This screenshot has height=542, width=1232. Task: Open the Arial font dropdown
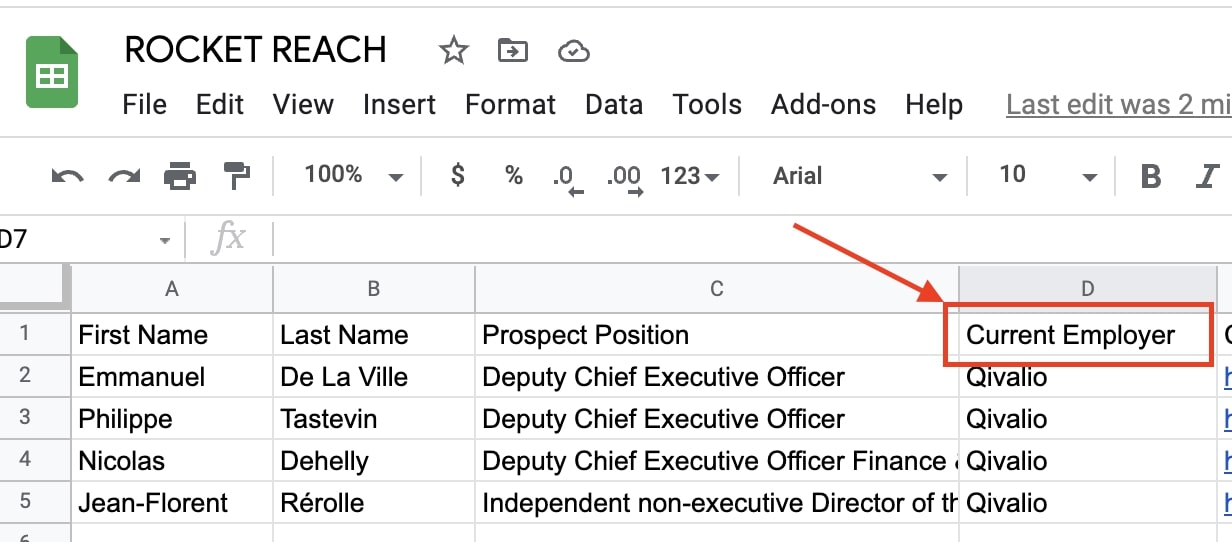(860, 176)
